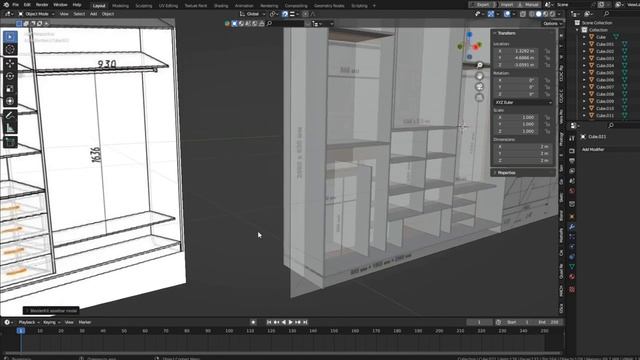The height and width of the screenshot is (360, 640).
Task: Toggle auto keying record button
Action: coord(253,322)
